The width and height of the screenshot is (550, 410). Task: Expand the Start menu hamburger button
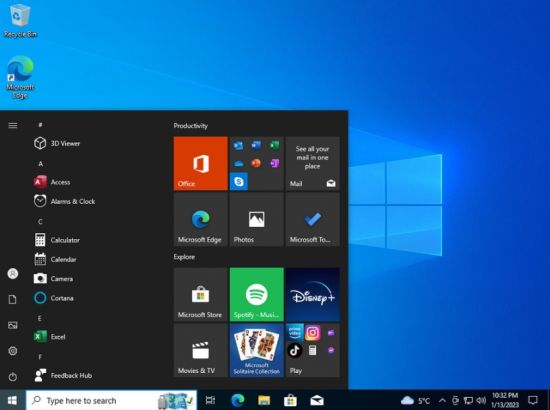pos(13,126)
